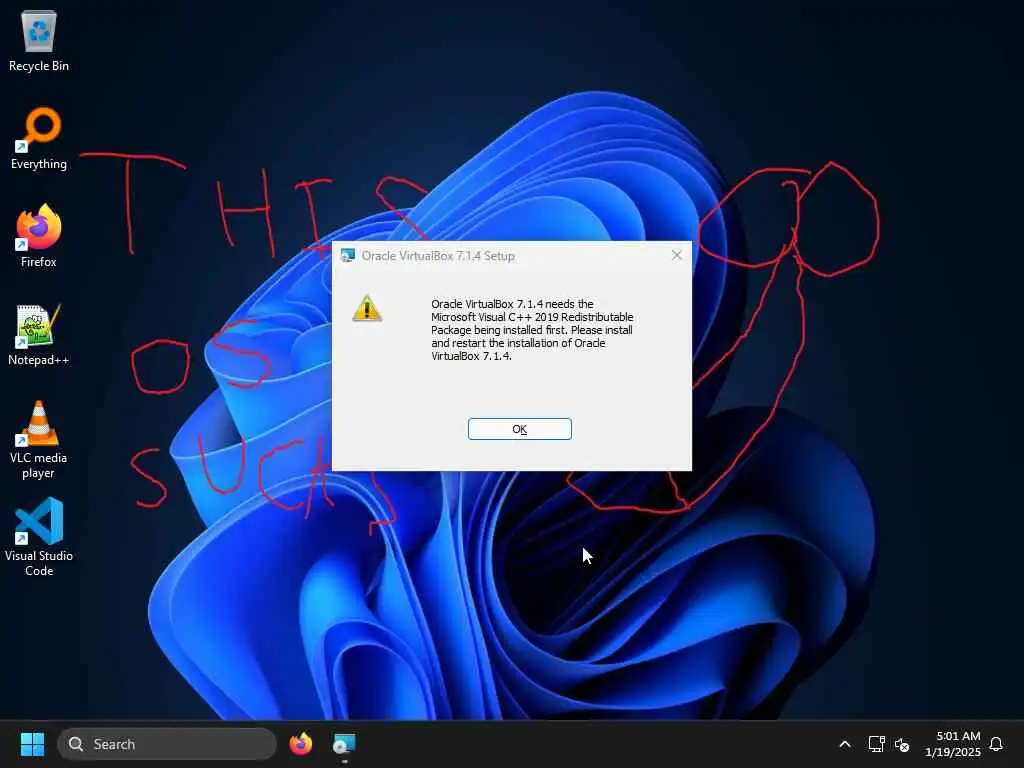Select the Everything search shortcut

point(39,138)
